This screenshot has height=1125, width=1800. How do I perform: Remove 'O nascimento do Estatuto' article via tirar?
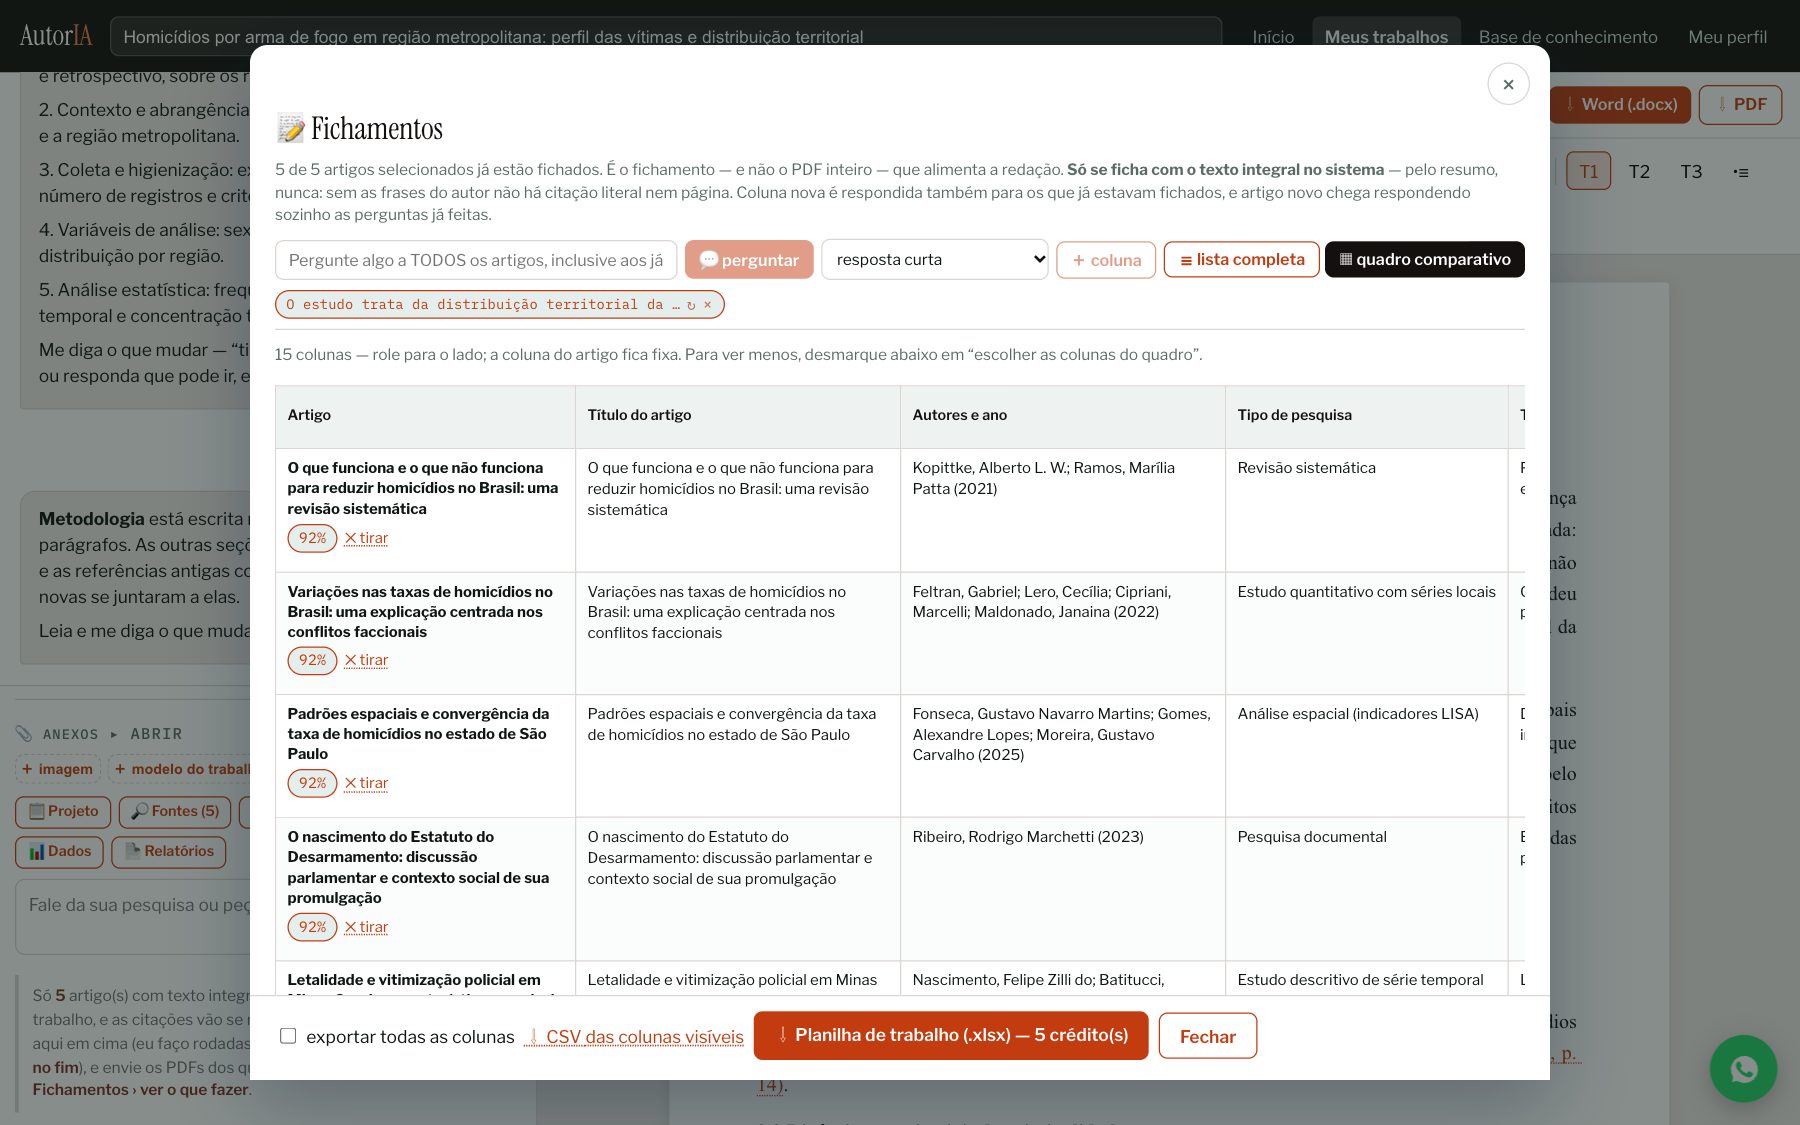(x=366, y=927)
